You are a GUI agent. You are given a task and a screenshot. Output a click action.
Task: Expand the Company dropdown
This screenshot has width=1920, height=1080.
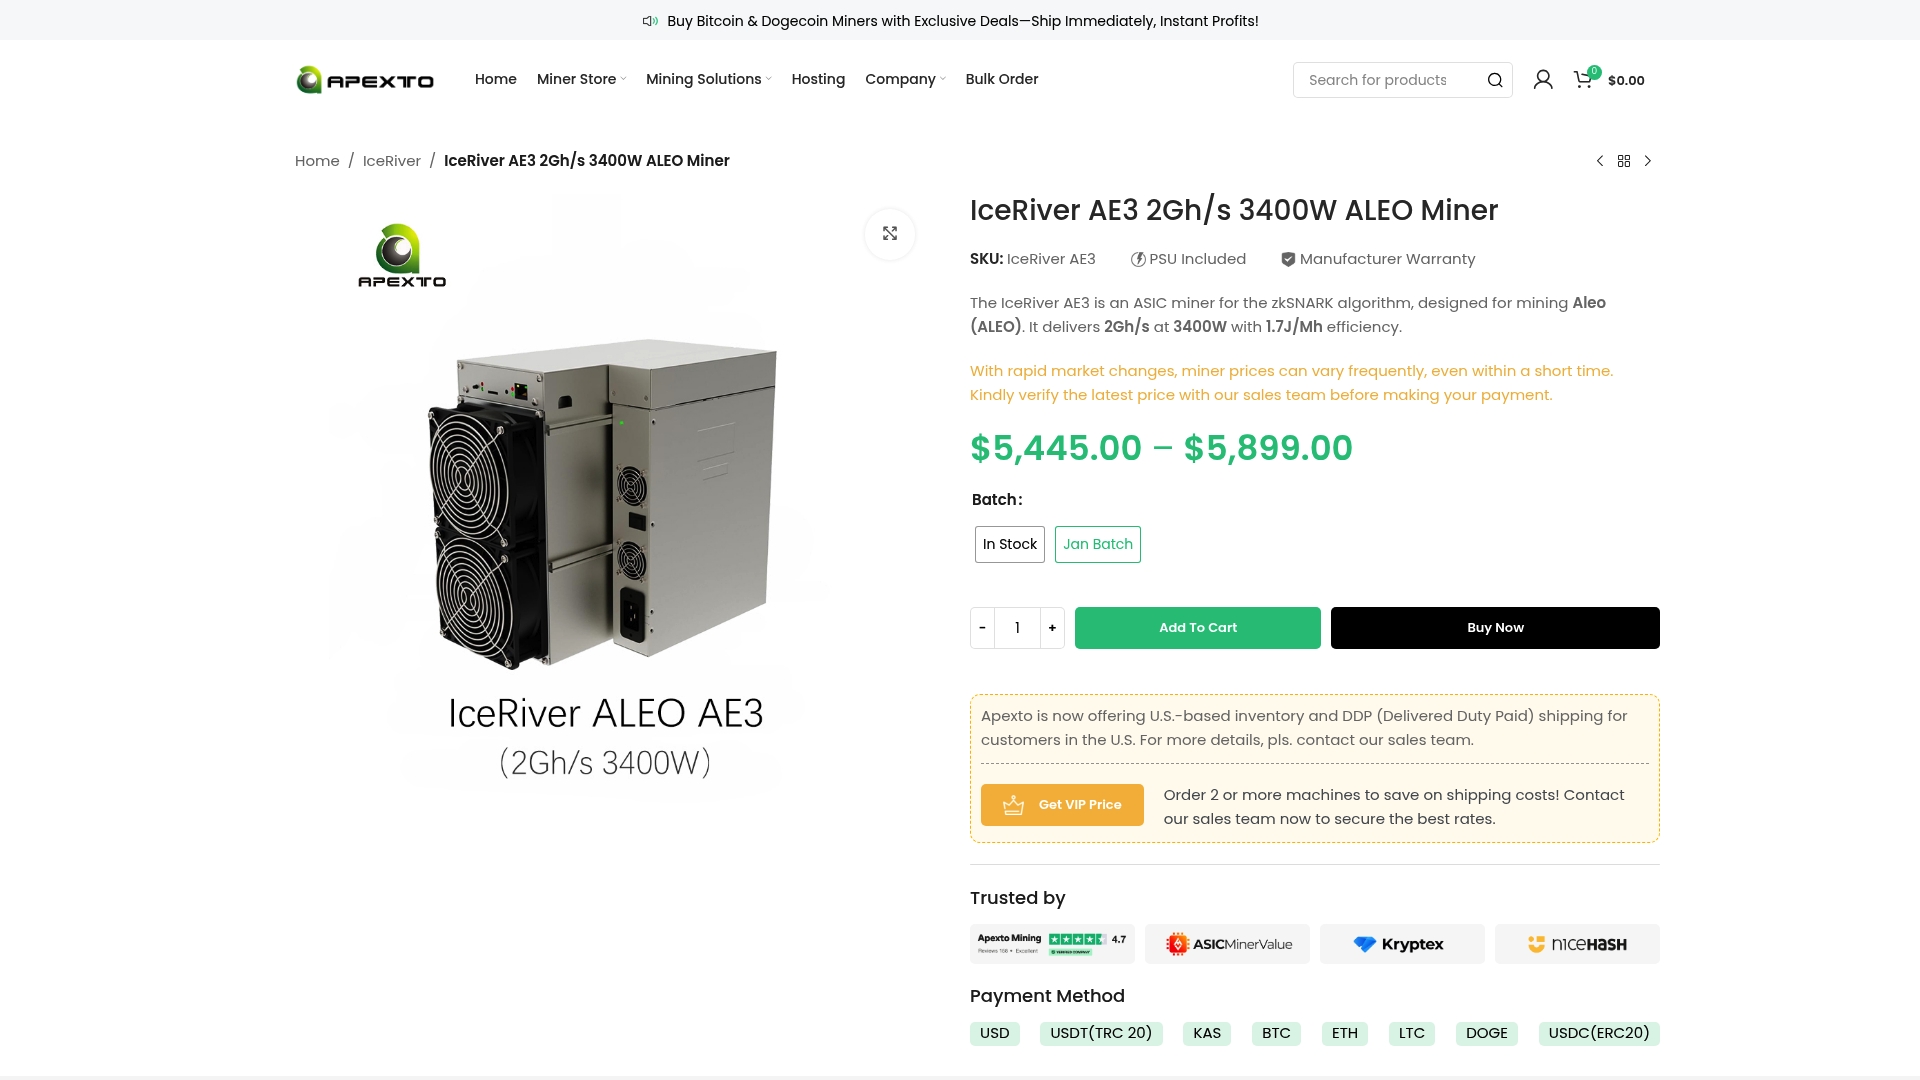point(900,79)
